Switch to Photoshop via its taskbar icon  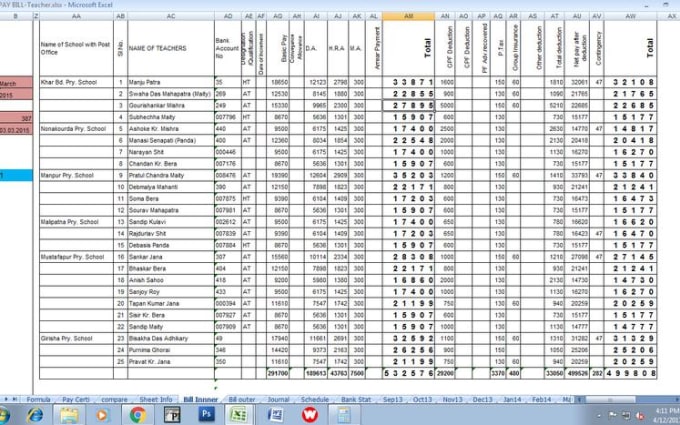pyautogui.click(x=206, y=414)
